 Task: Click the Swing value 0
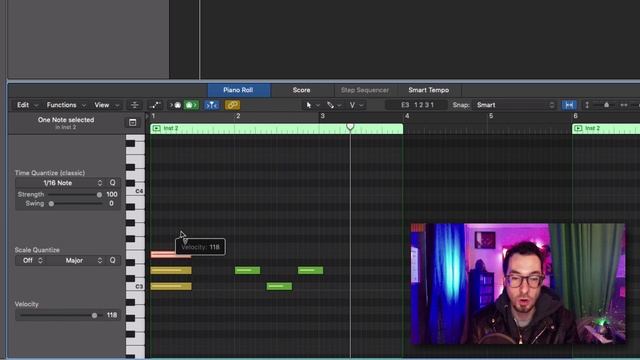[111, 204]
